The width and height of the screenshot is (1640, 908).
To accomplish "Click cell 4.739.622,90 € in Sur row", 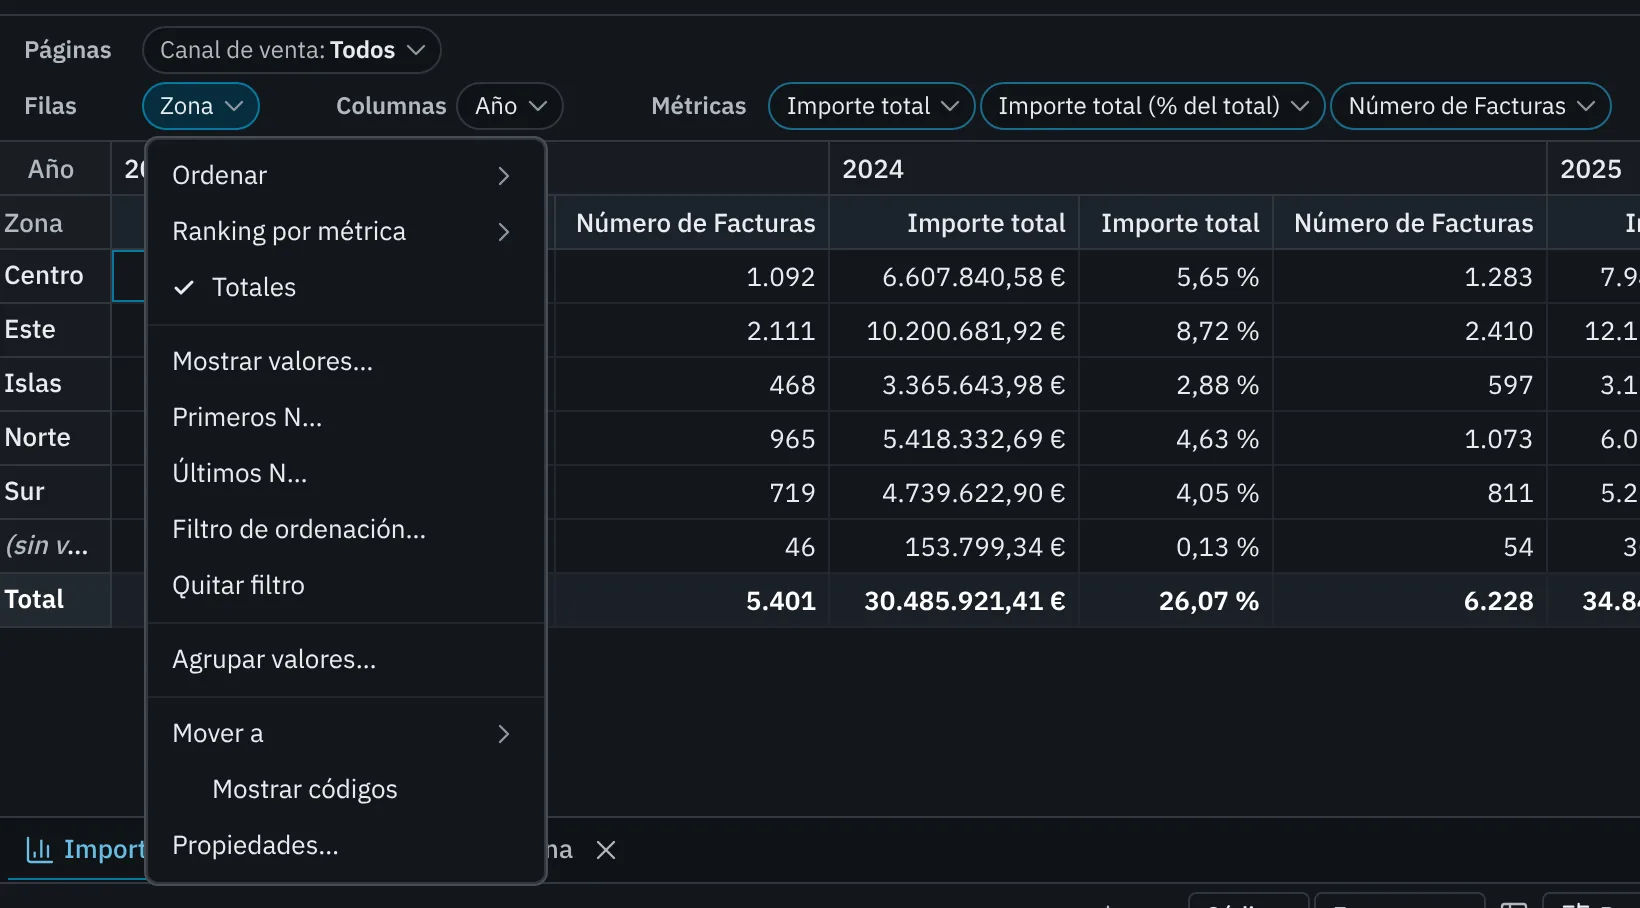I will 954,493.
